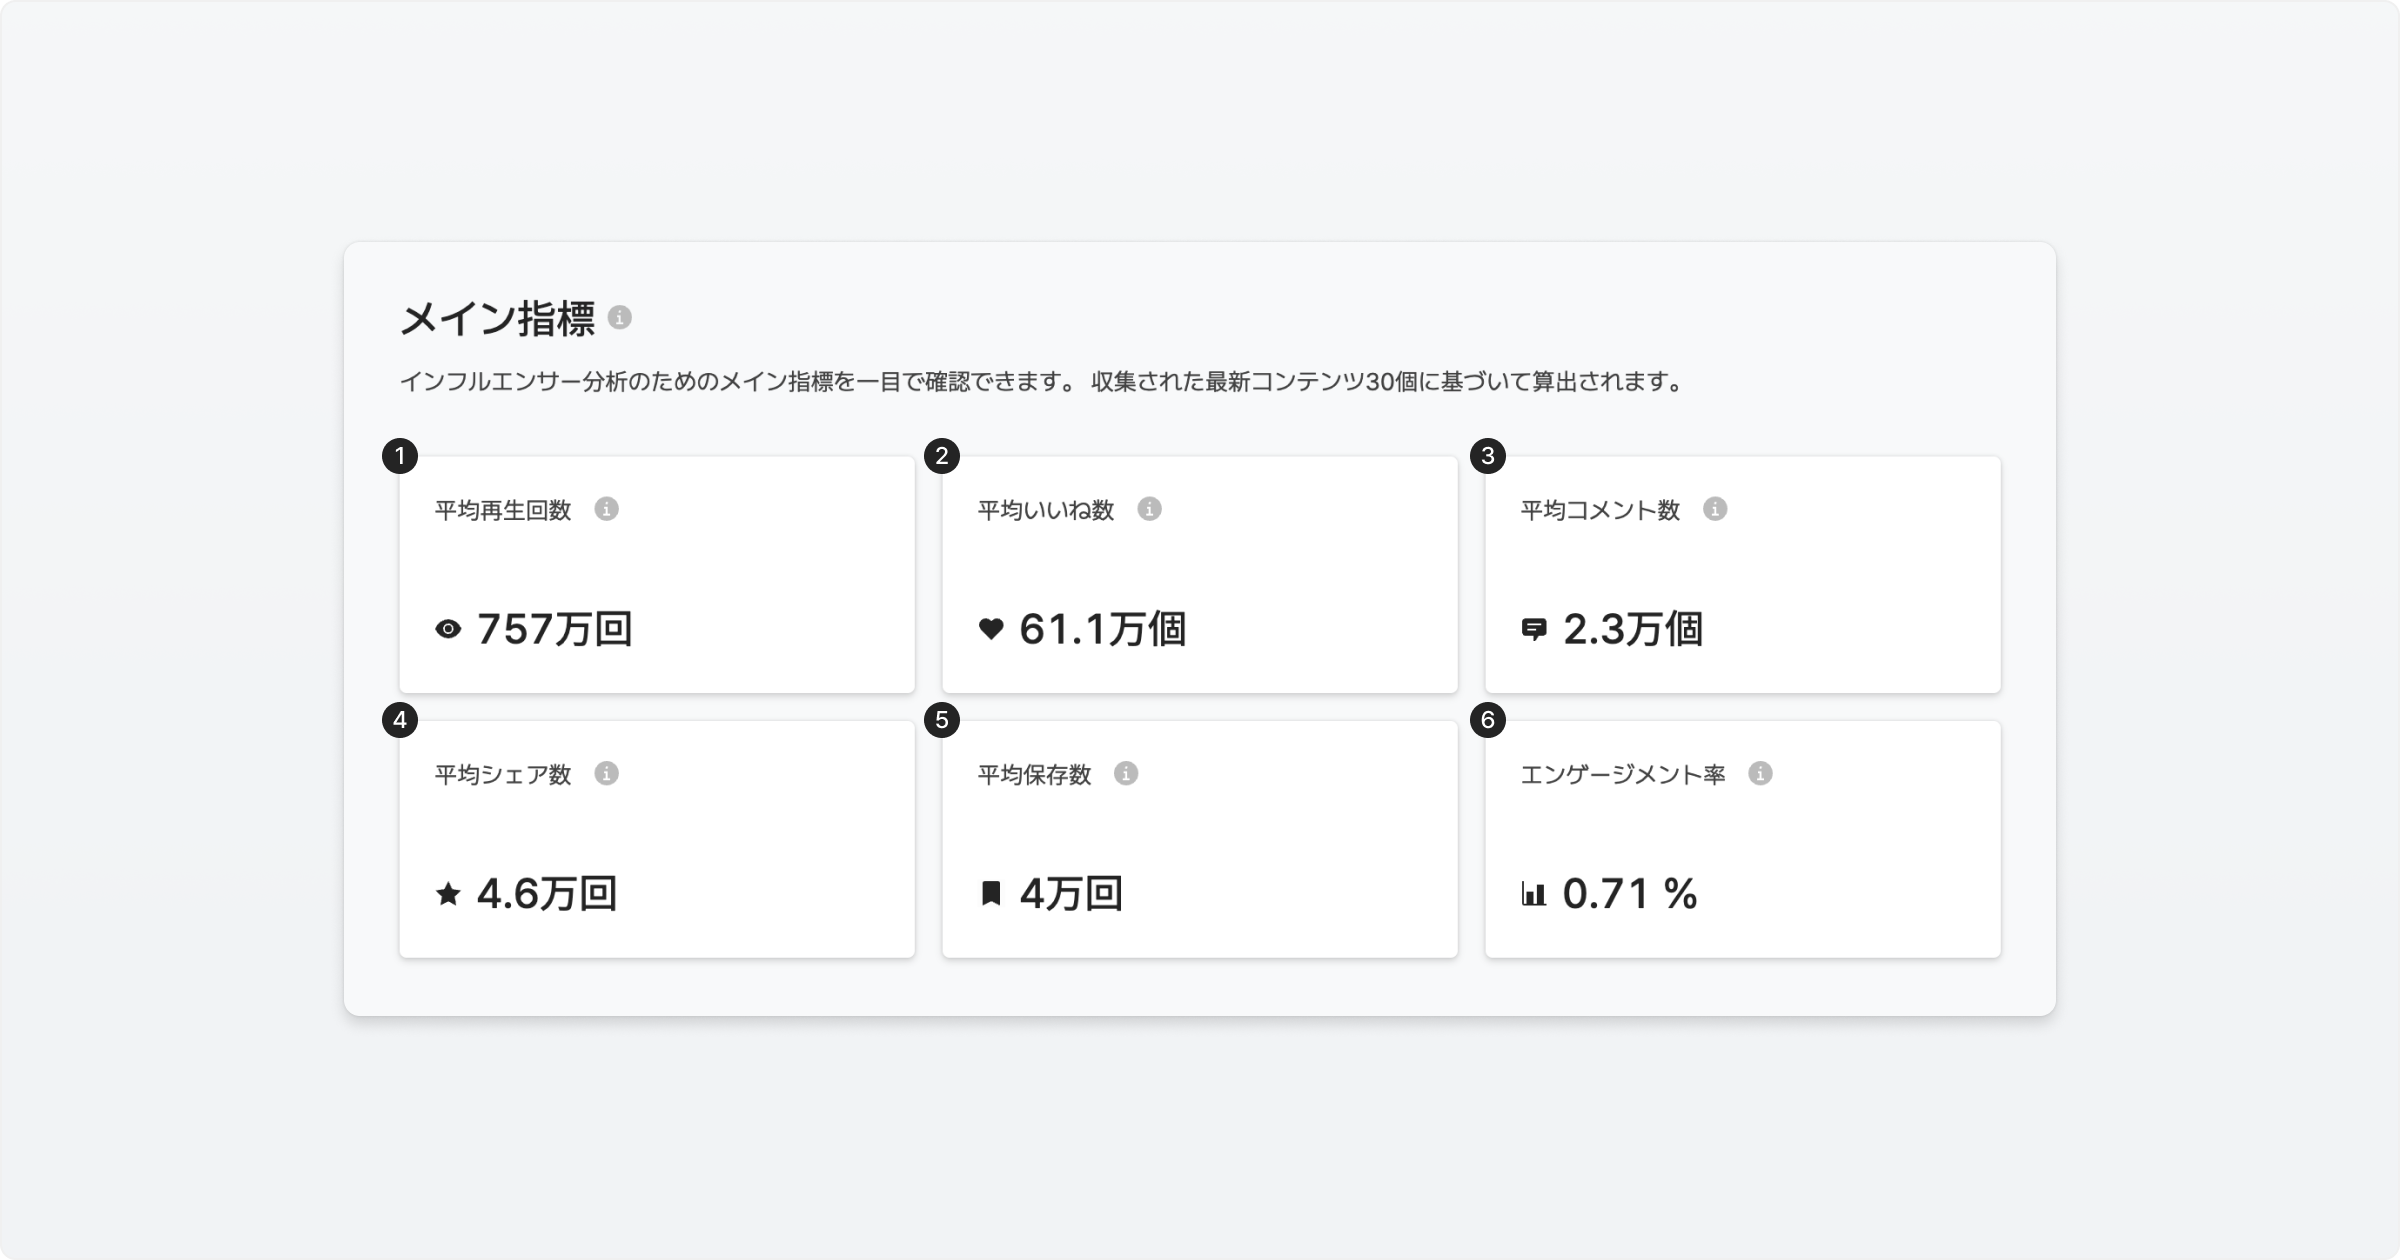The image size is (2400, 1260).
Task: Click the bookmark icon for saves
Action: pos(991,893)
